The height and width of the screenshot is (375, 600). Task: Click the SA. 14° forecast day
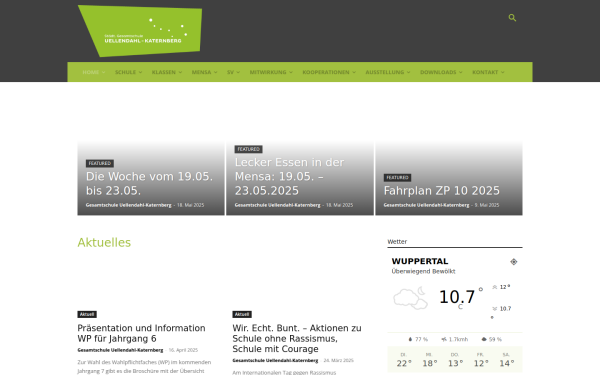pos(506,360)
